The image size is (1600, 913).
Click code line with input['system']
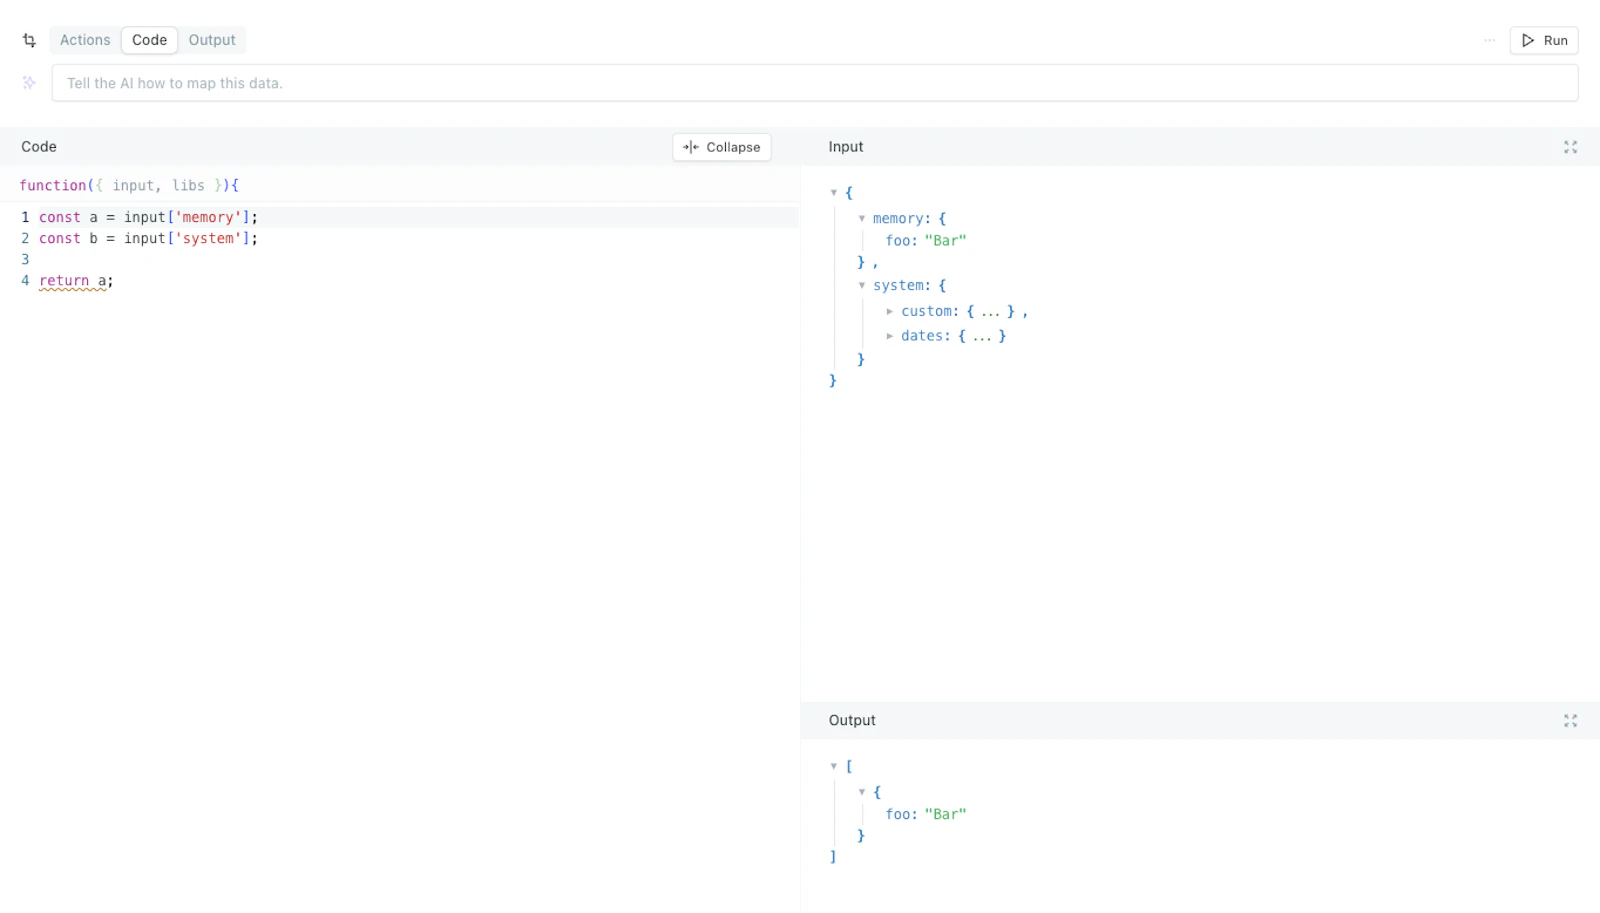pyautogui.click(x=408, y=239)
